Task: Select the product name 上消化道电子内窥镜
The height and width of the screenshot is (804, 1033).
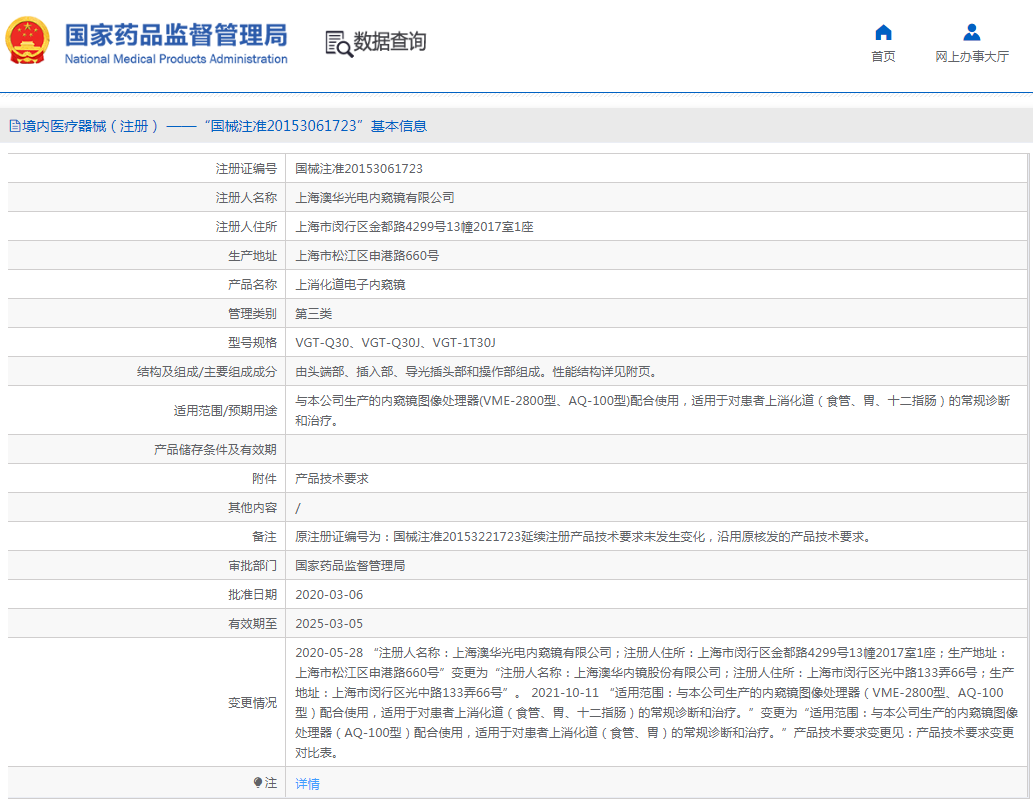Action: [x=350, y=285]
